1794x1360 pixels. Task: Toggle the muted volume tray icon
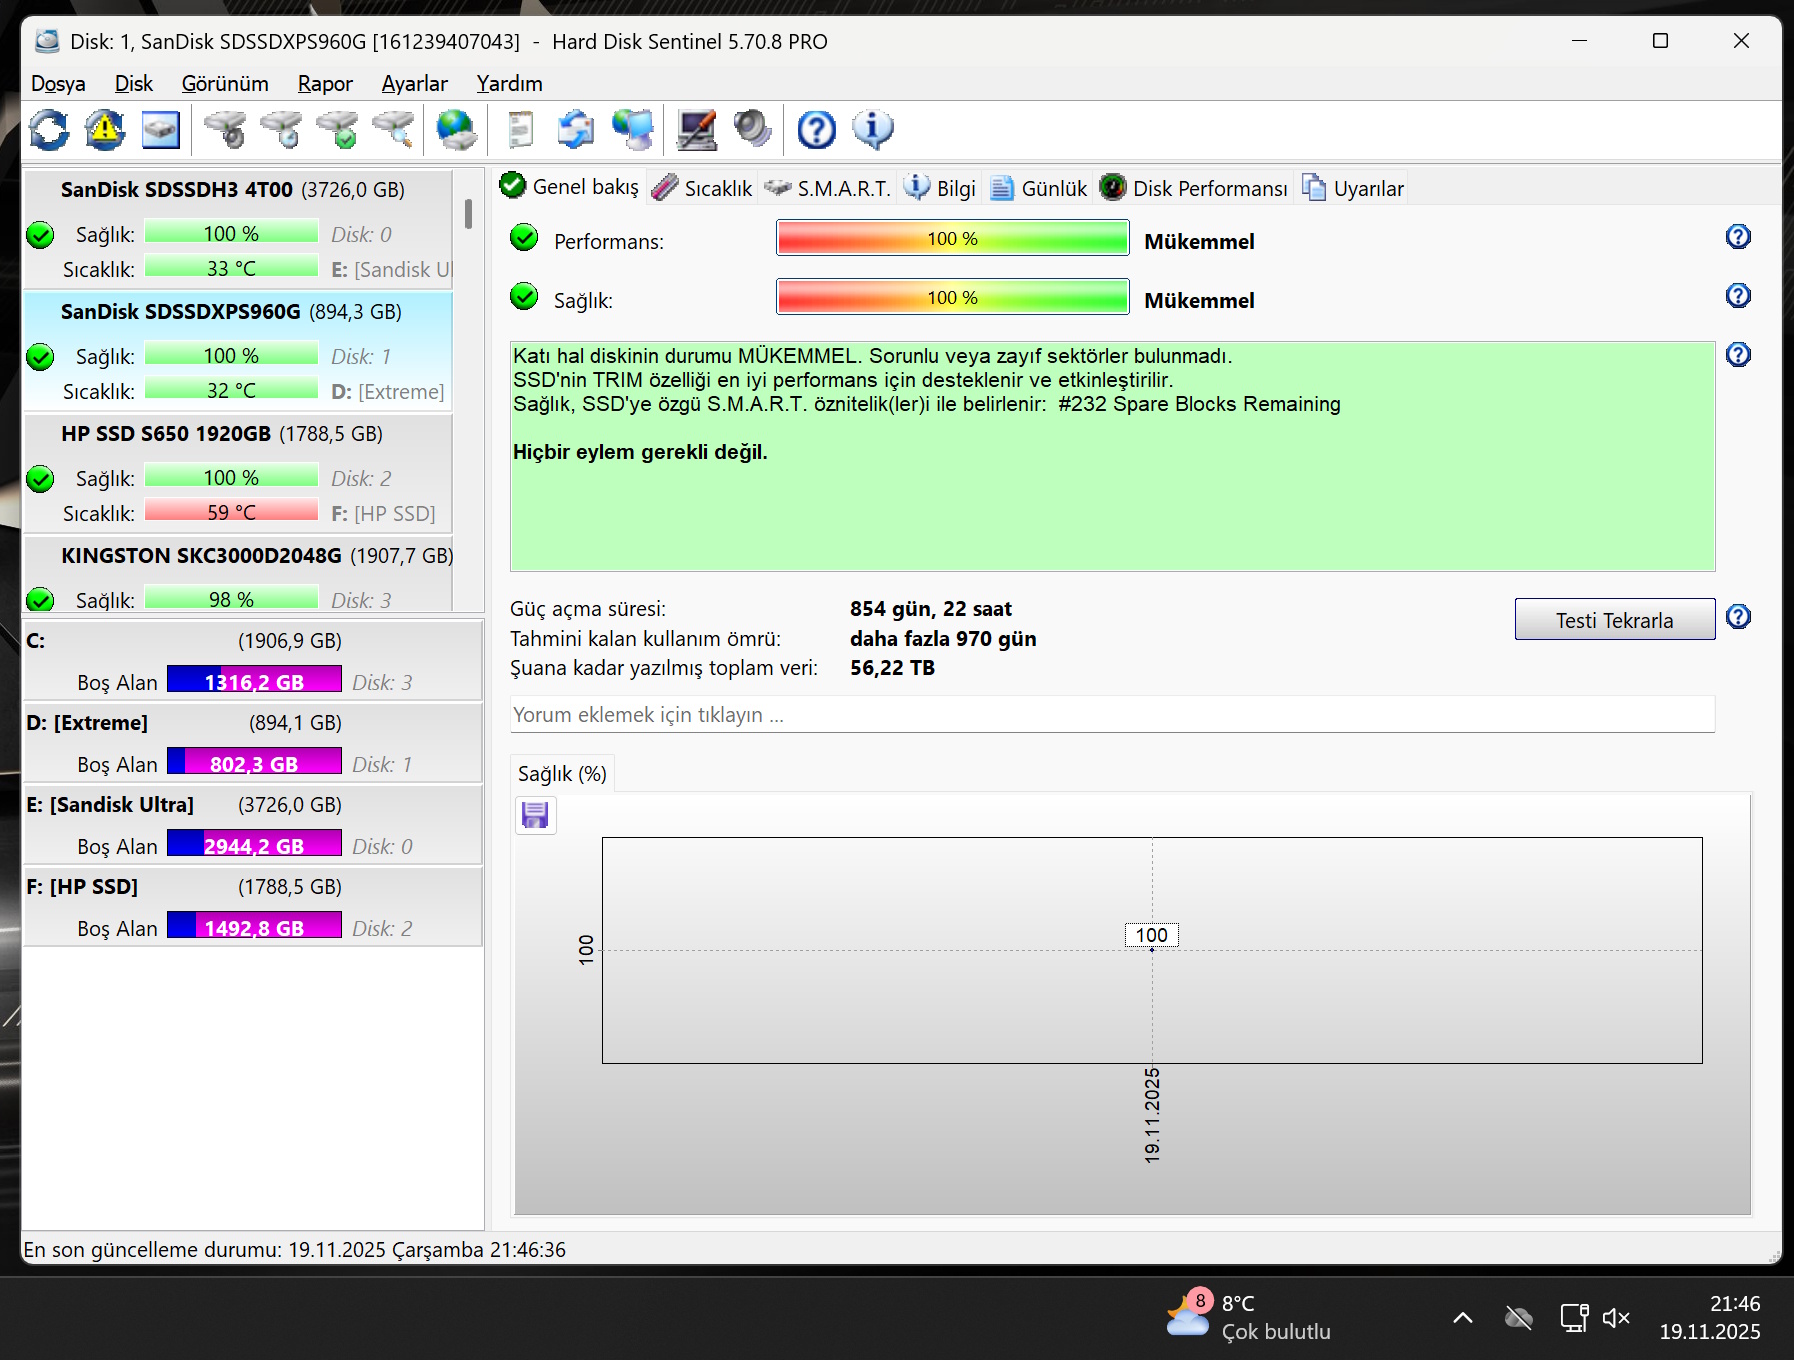coord(1616,1318)
